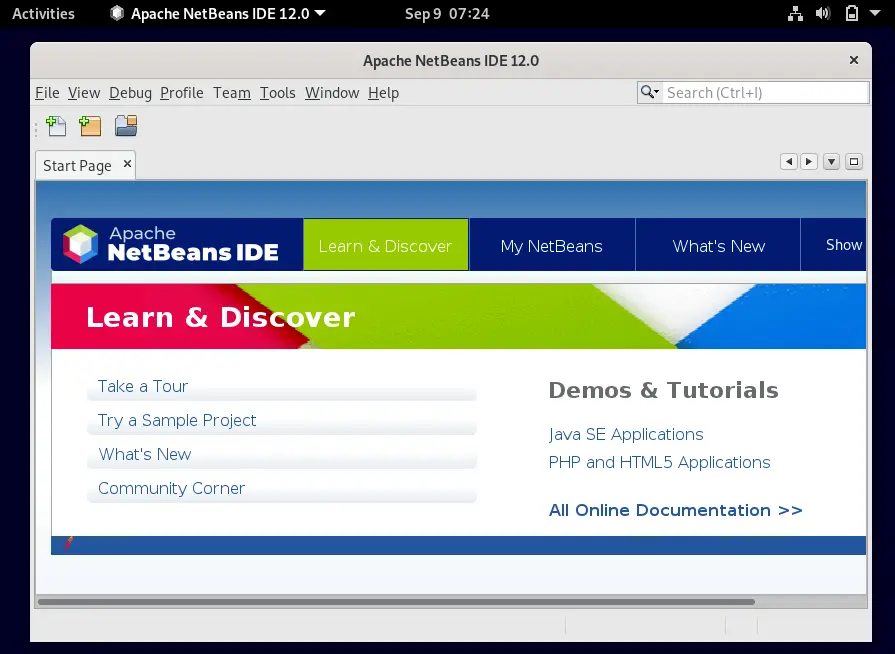The image size is (895, 654).
Task: Open the Window menu
Action: (332, 93)
